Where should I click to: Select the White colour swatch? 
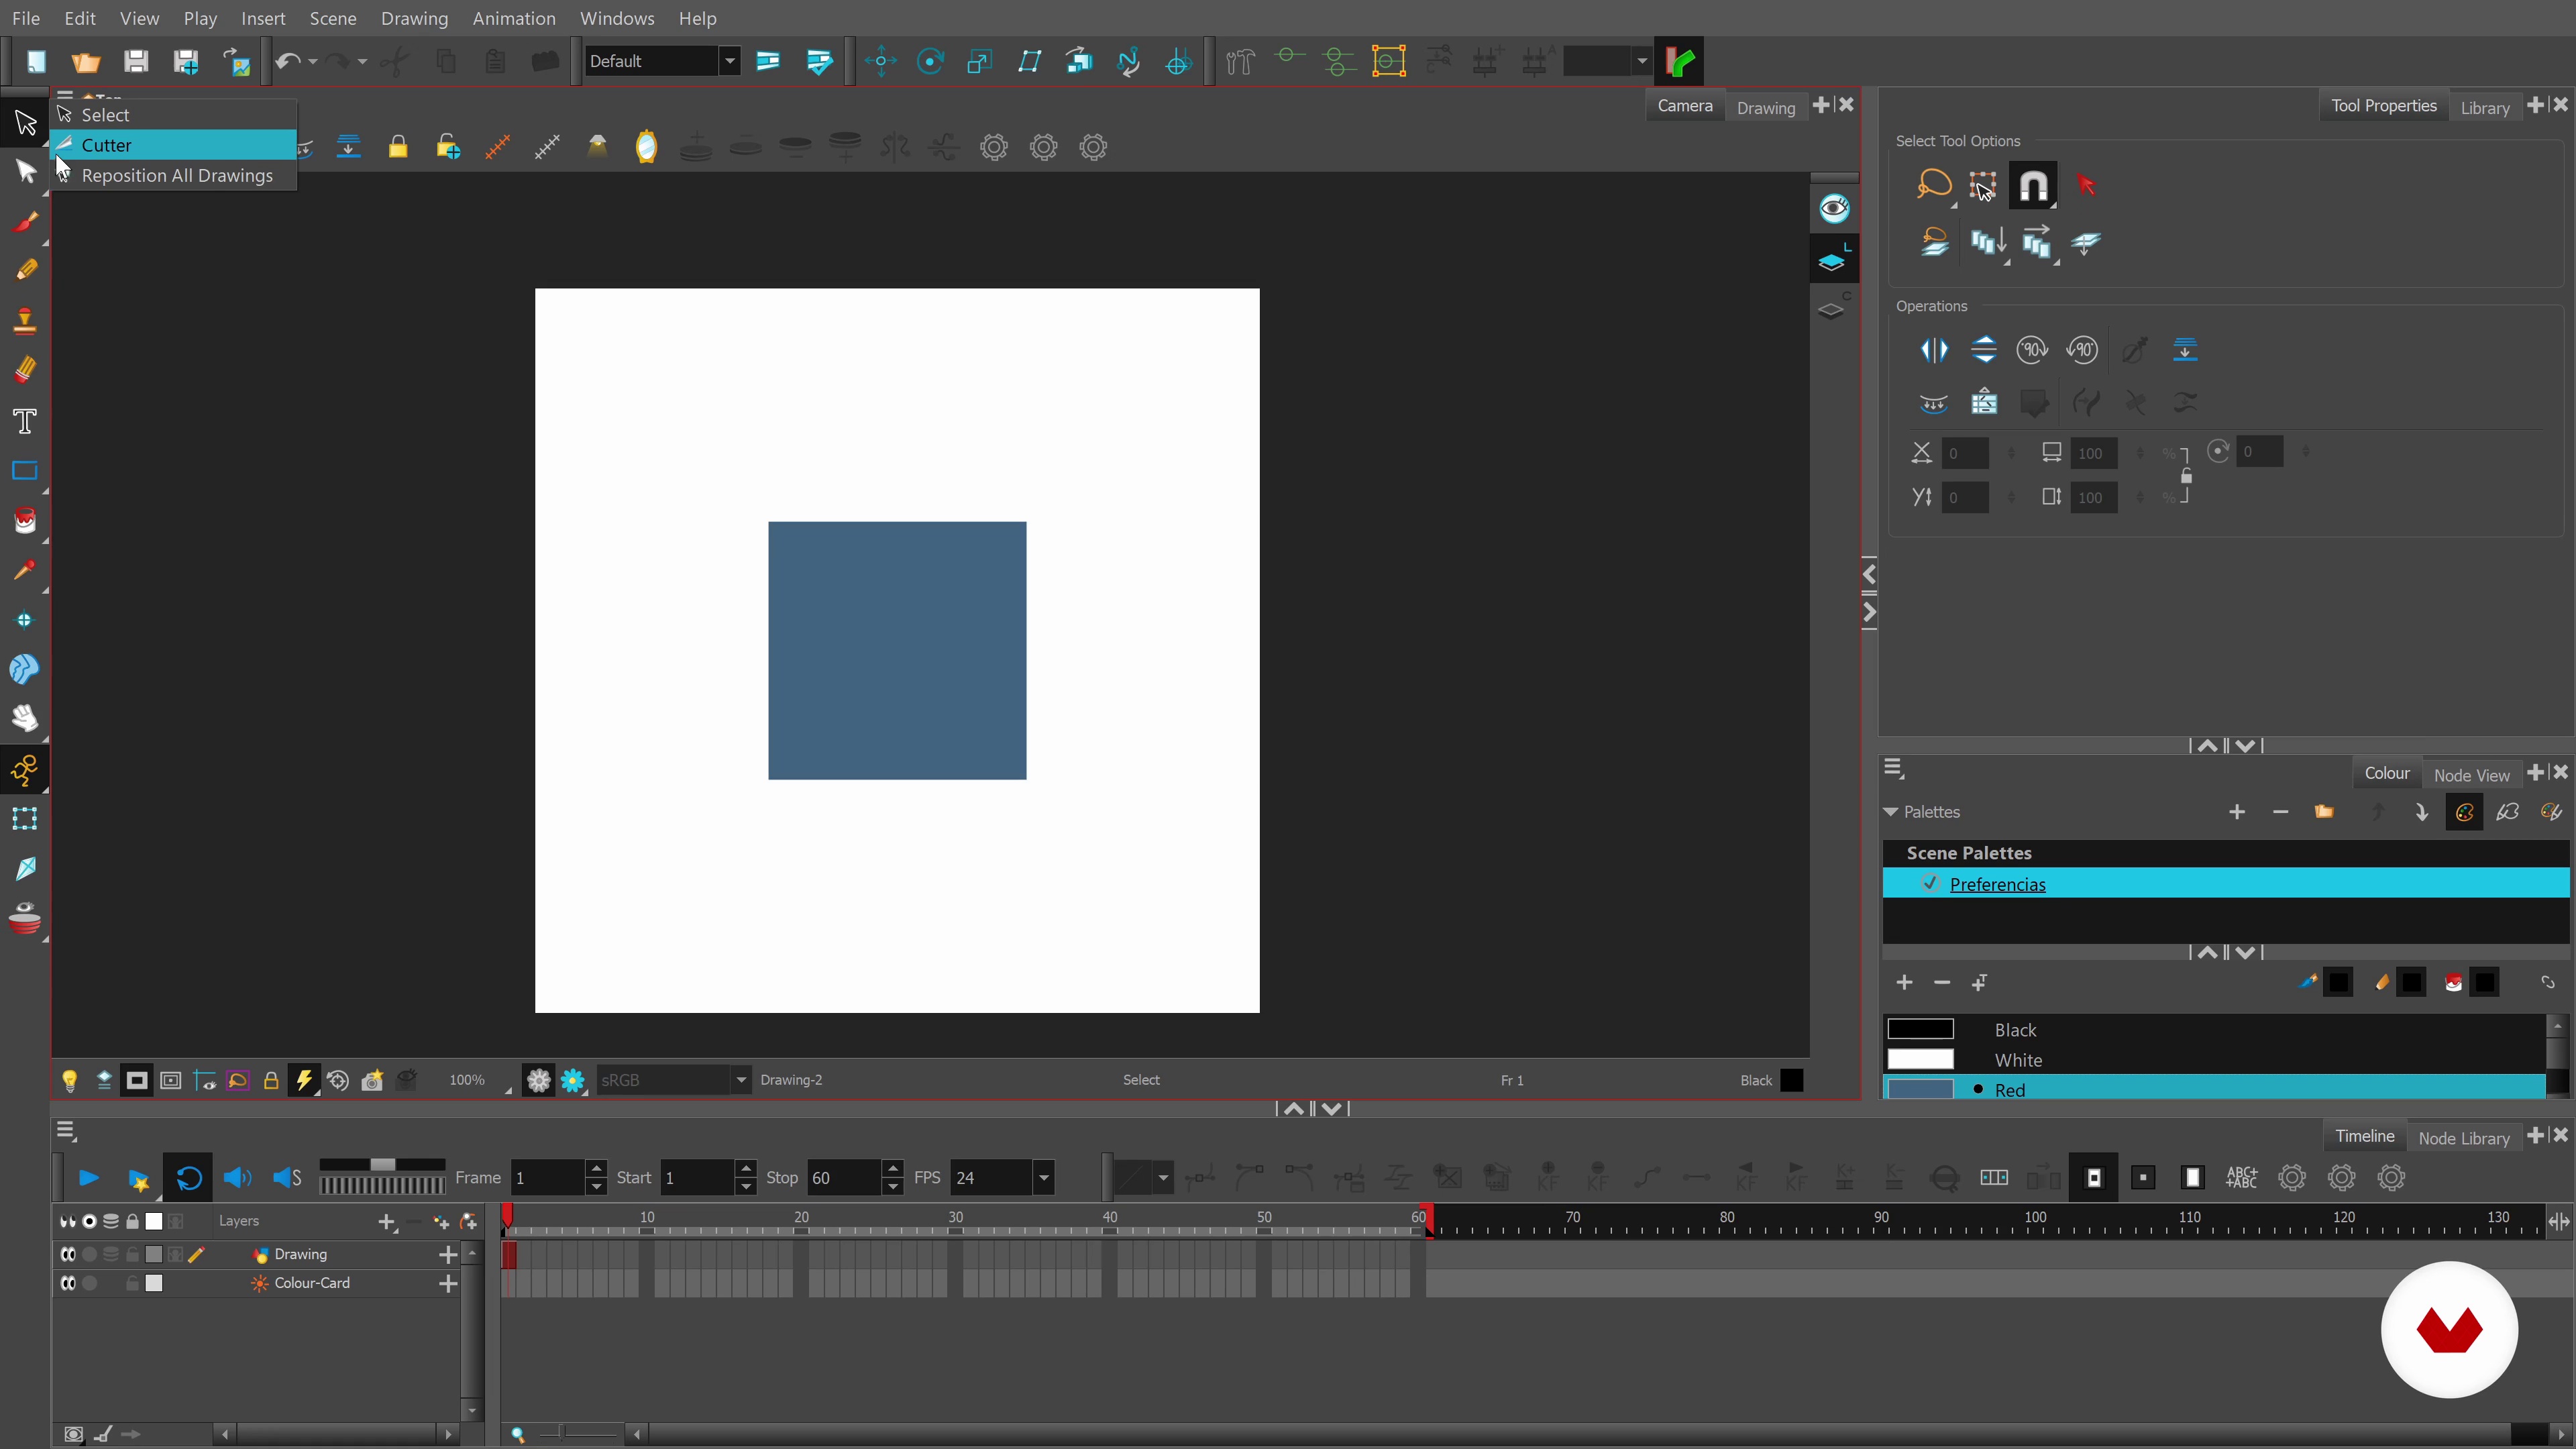pyautogui.click(x=1920, y=1059)
